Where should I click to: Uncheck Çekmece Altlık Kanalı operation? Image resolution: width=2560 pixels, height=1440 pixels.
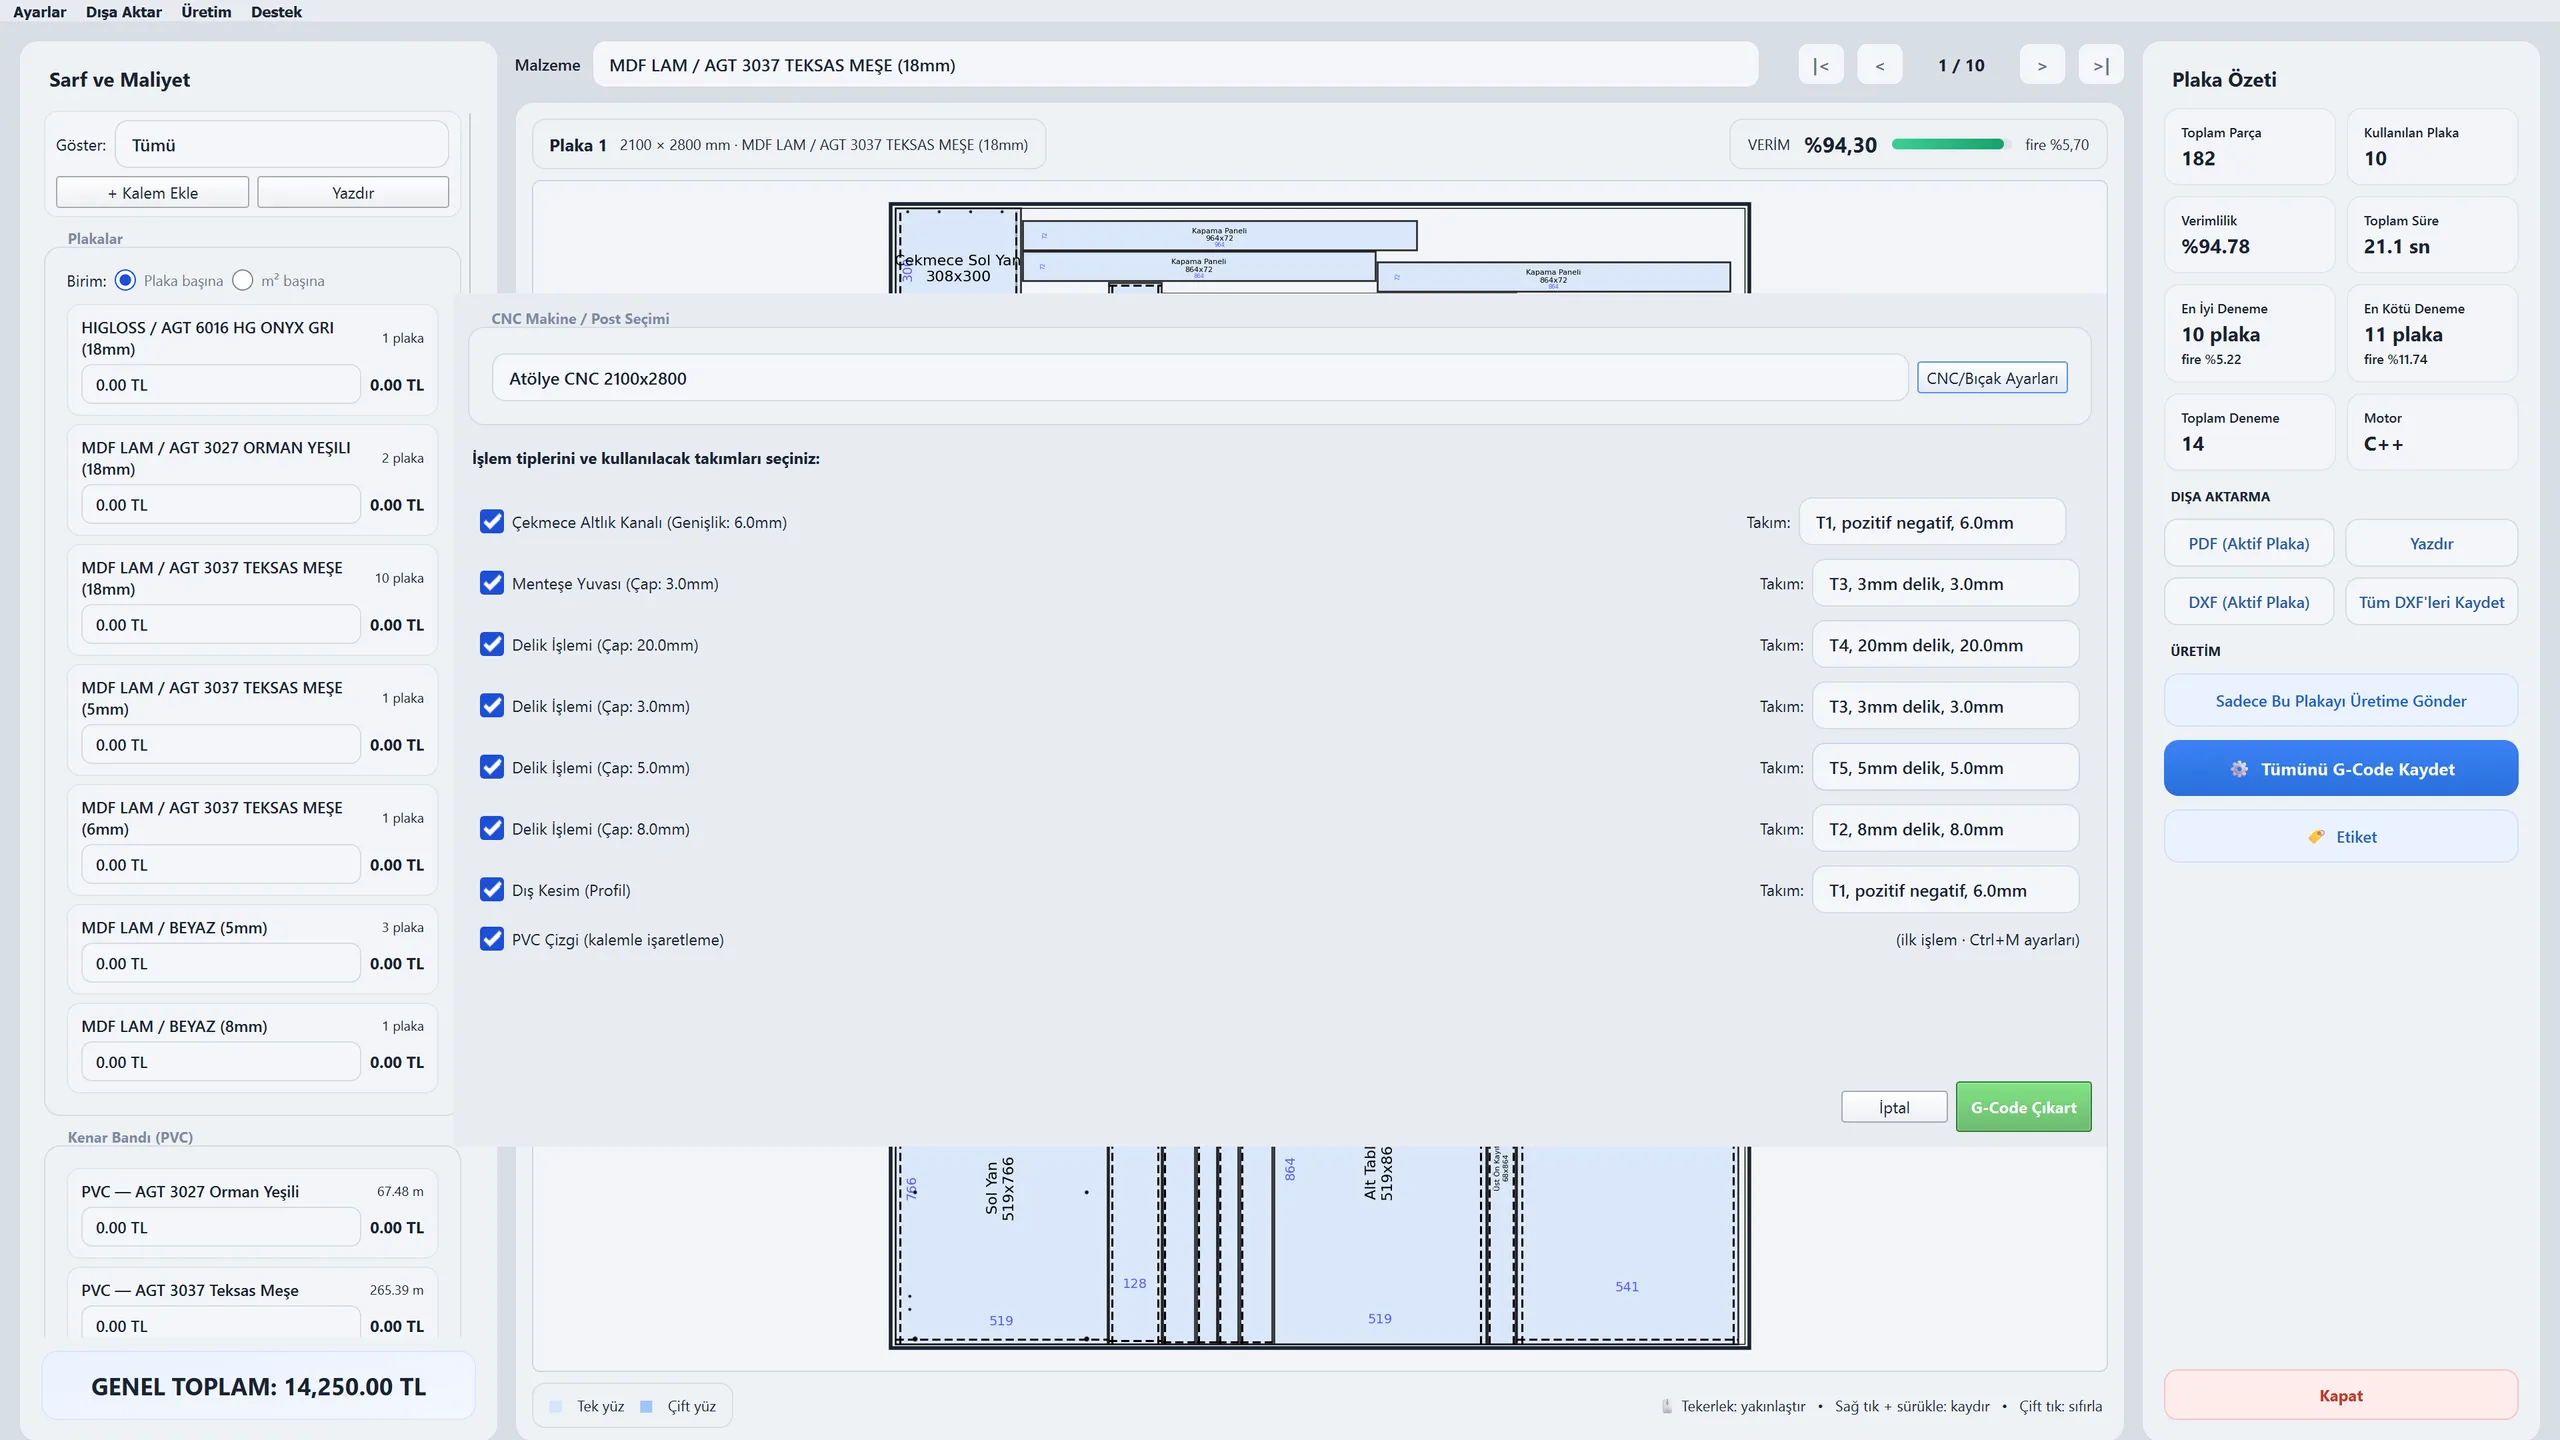click(x=492, y=522)
